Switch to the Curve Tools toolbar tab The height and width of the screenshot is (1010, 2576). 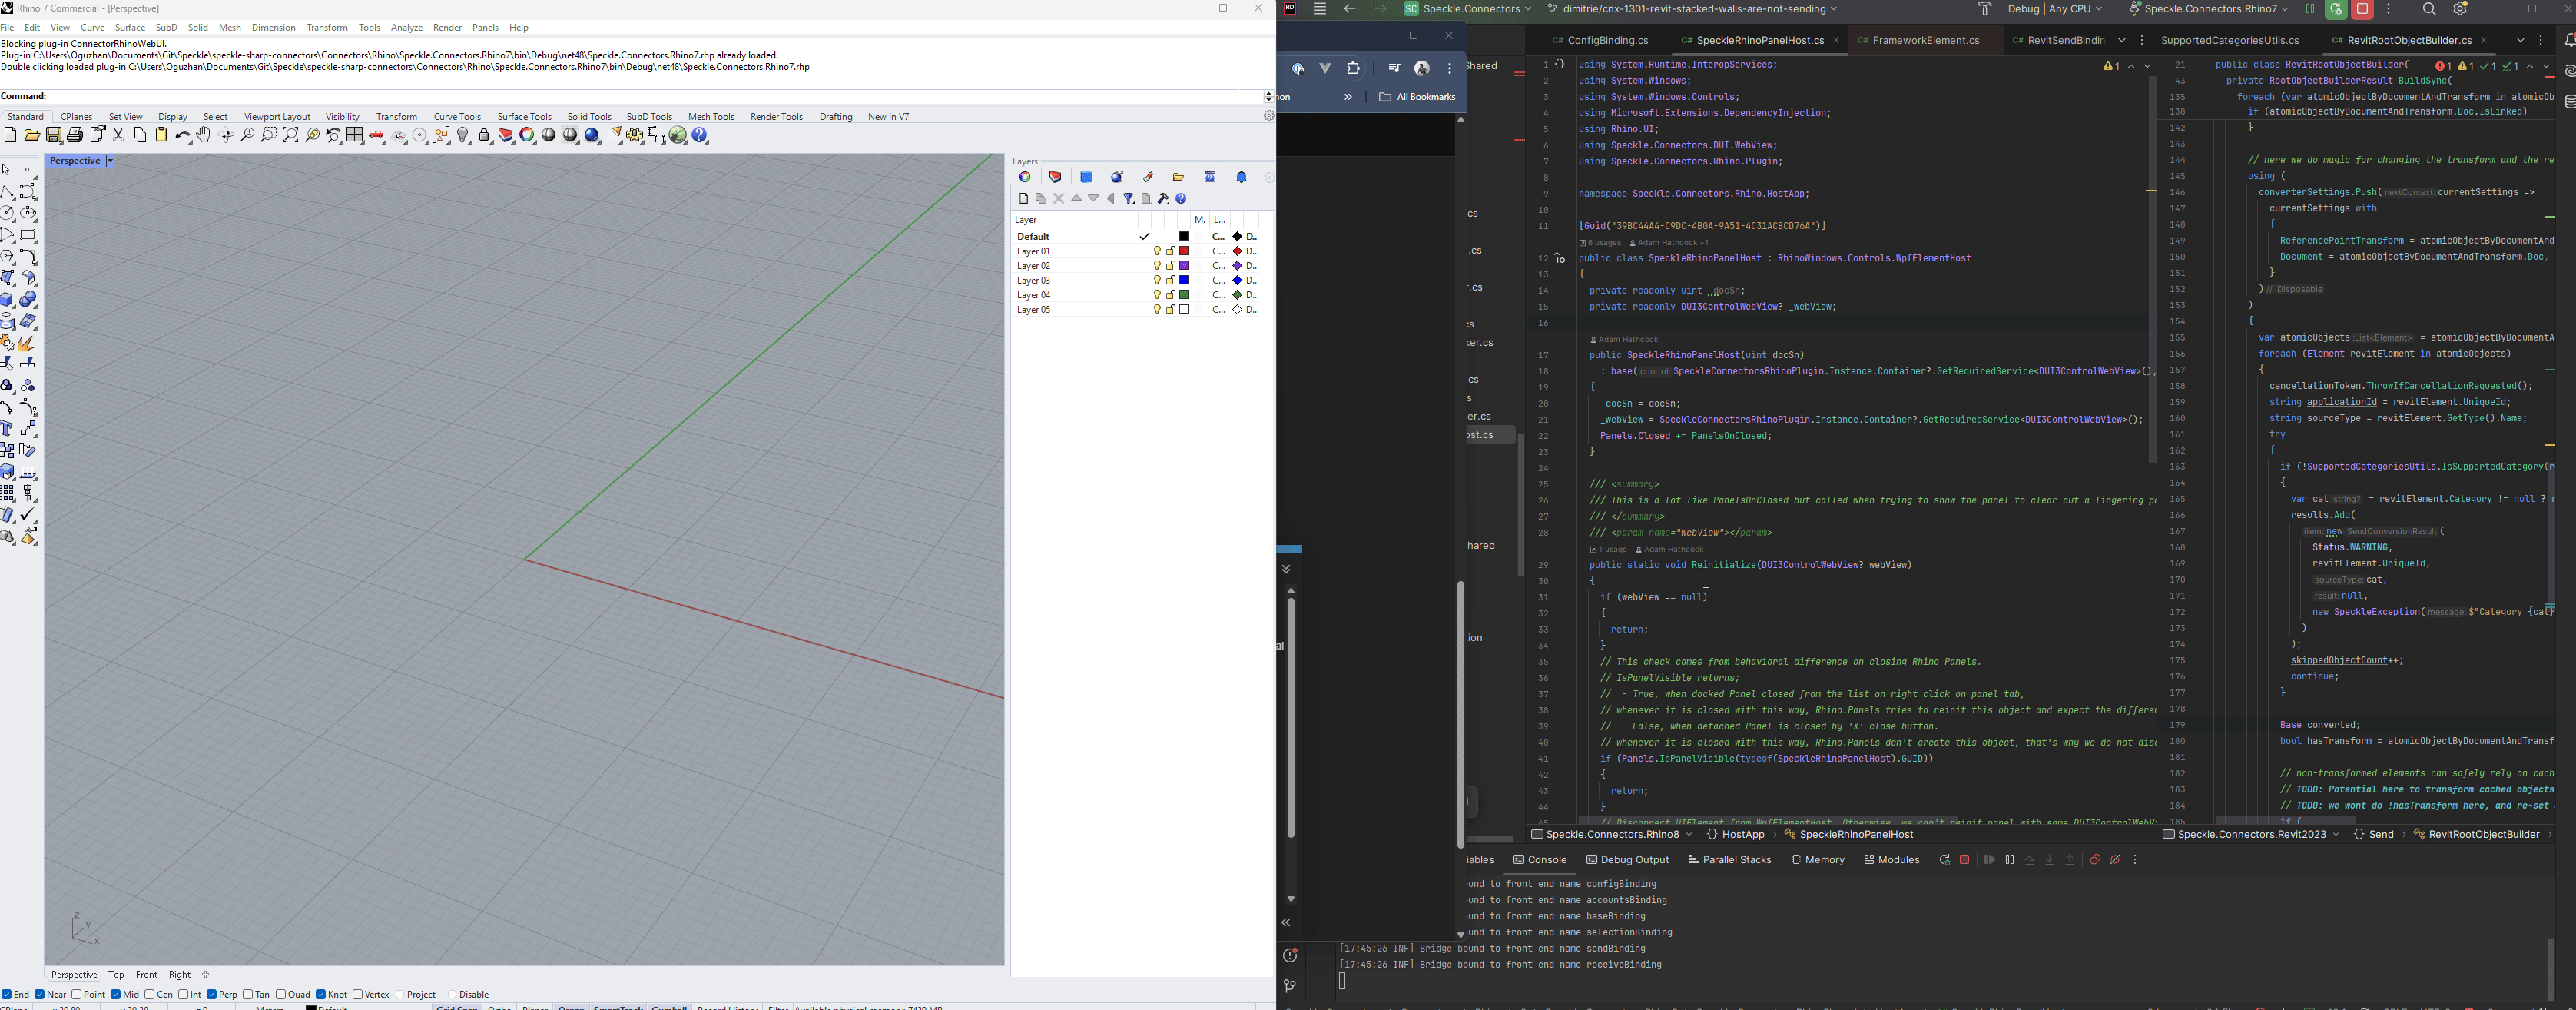pyautogui.click(x=457, y=117)
